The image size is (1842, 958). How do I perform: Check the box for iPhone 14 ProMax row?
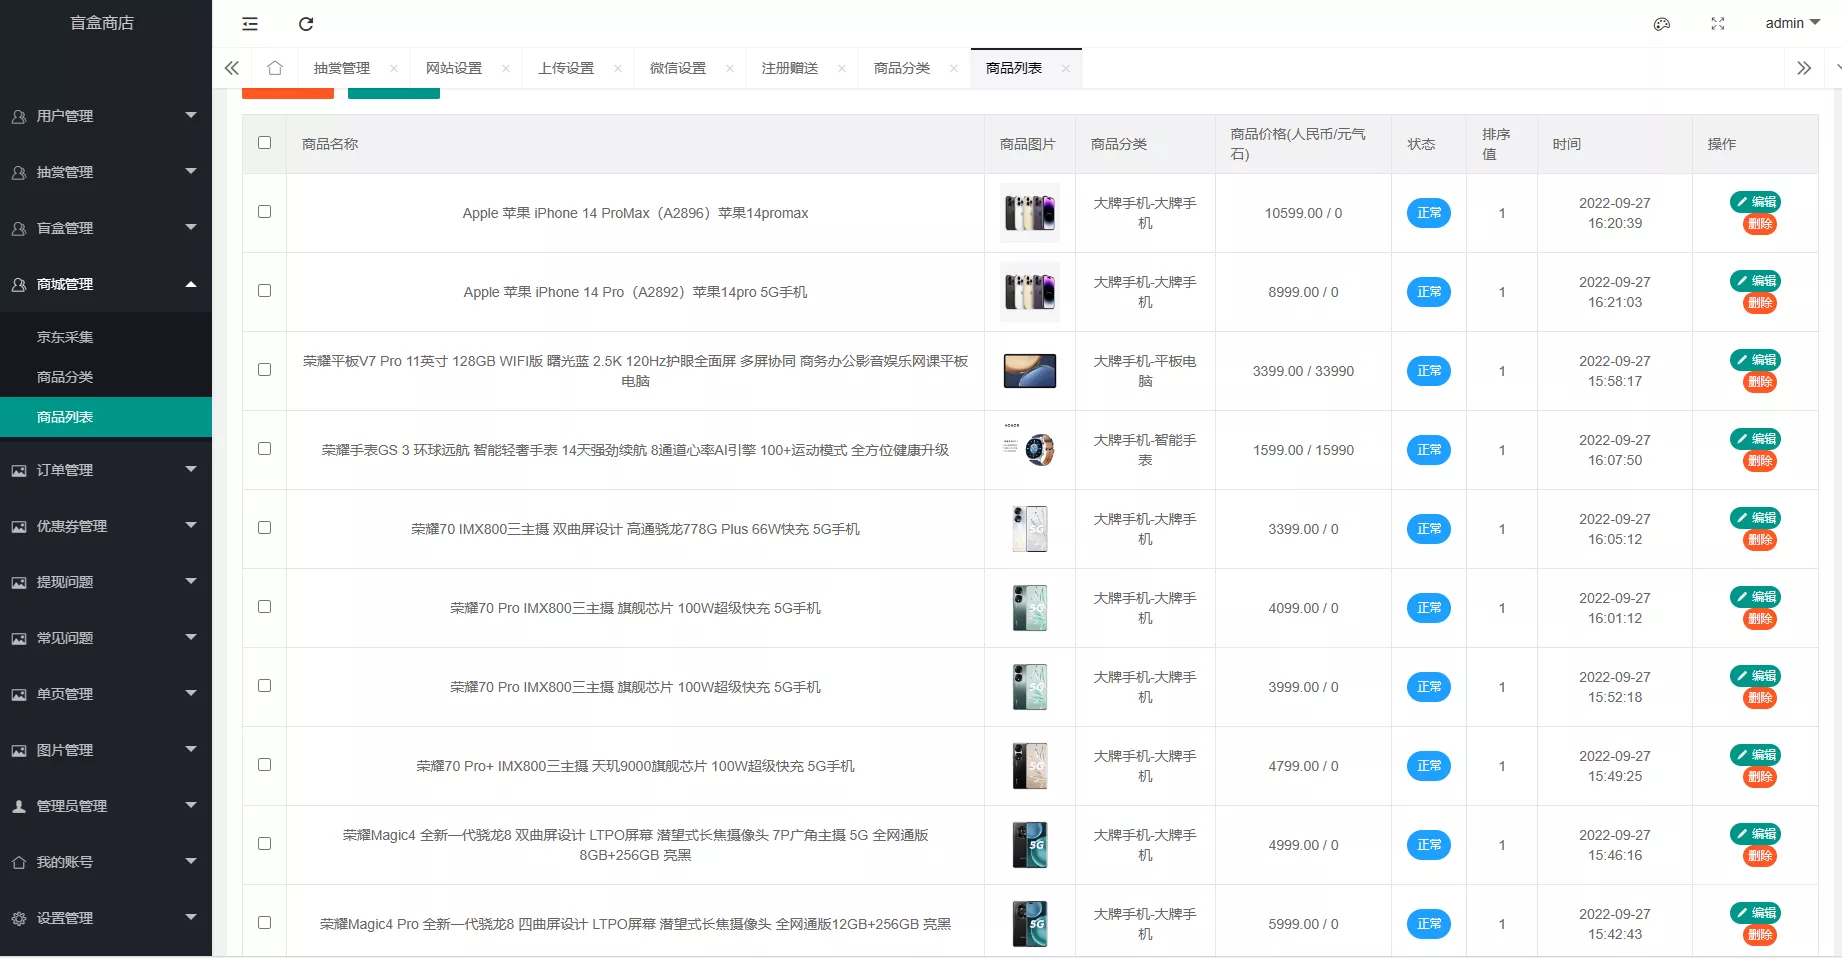[264, 212]
